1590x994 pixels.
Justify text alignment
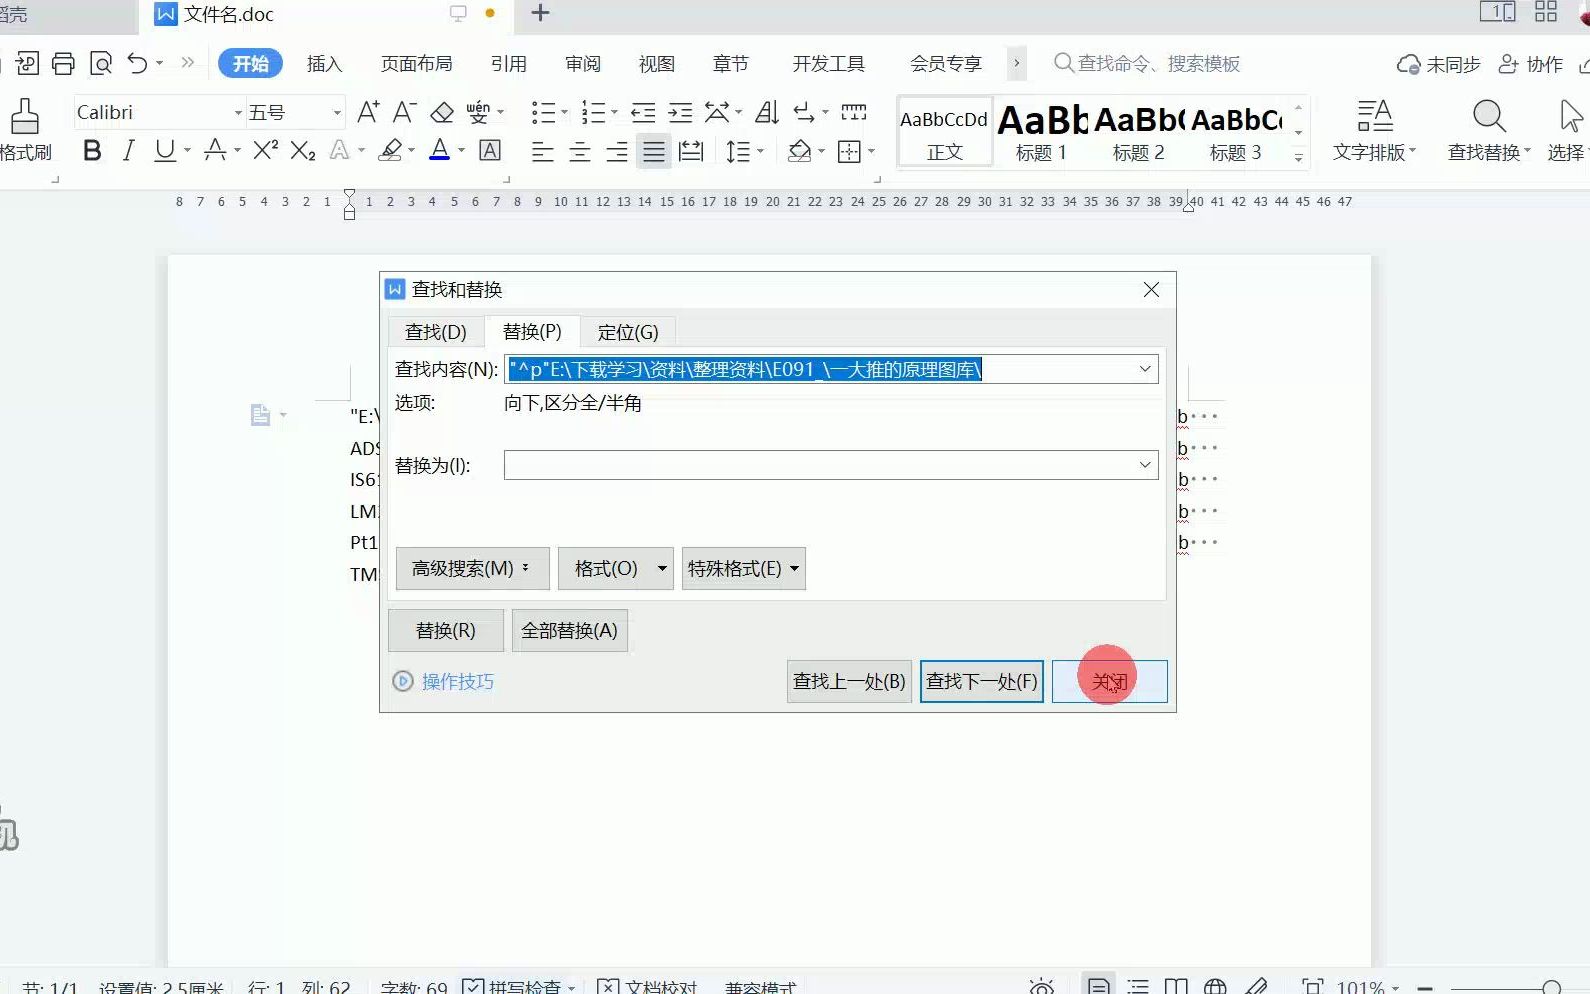[x=654, y=152]
